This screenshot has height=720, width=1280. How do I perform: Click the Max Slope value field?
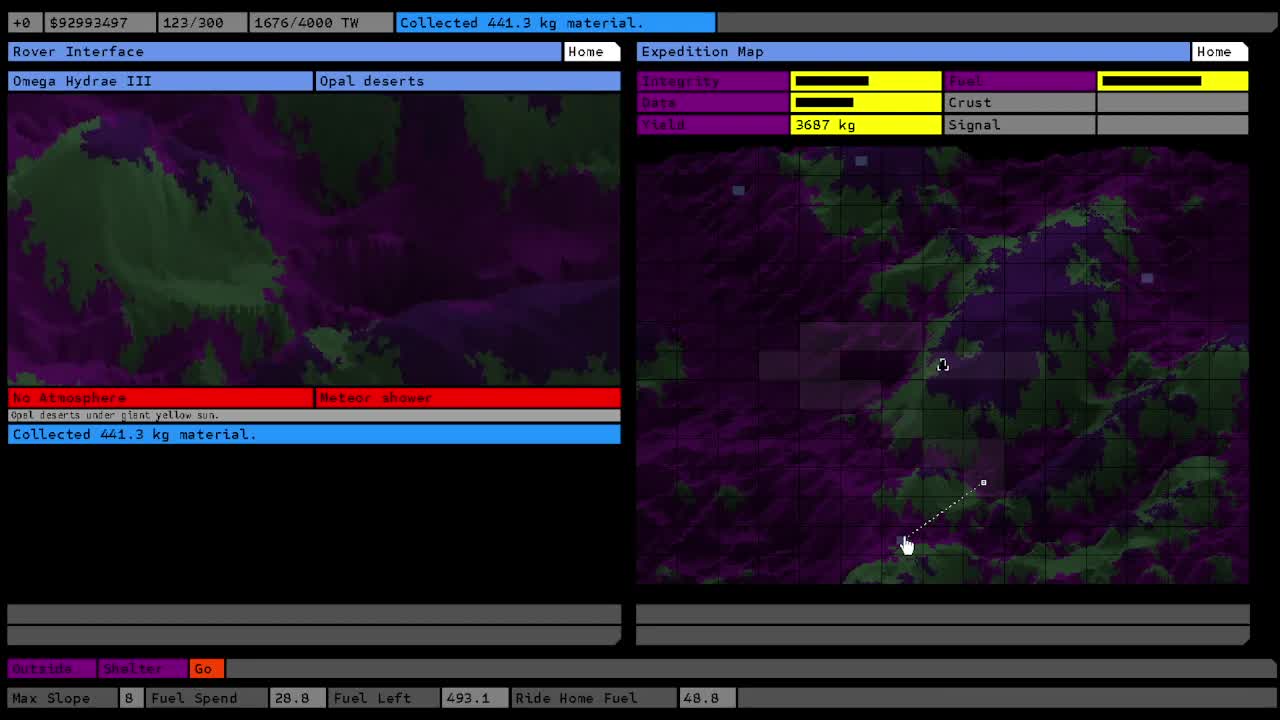[129, 698]
